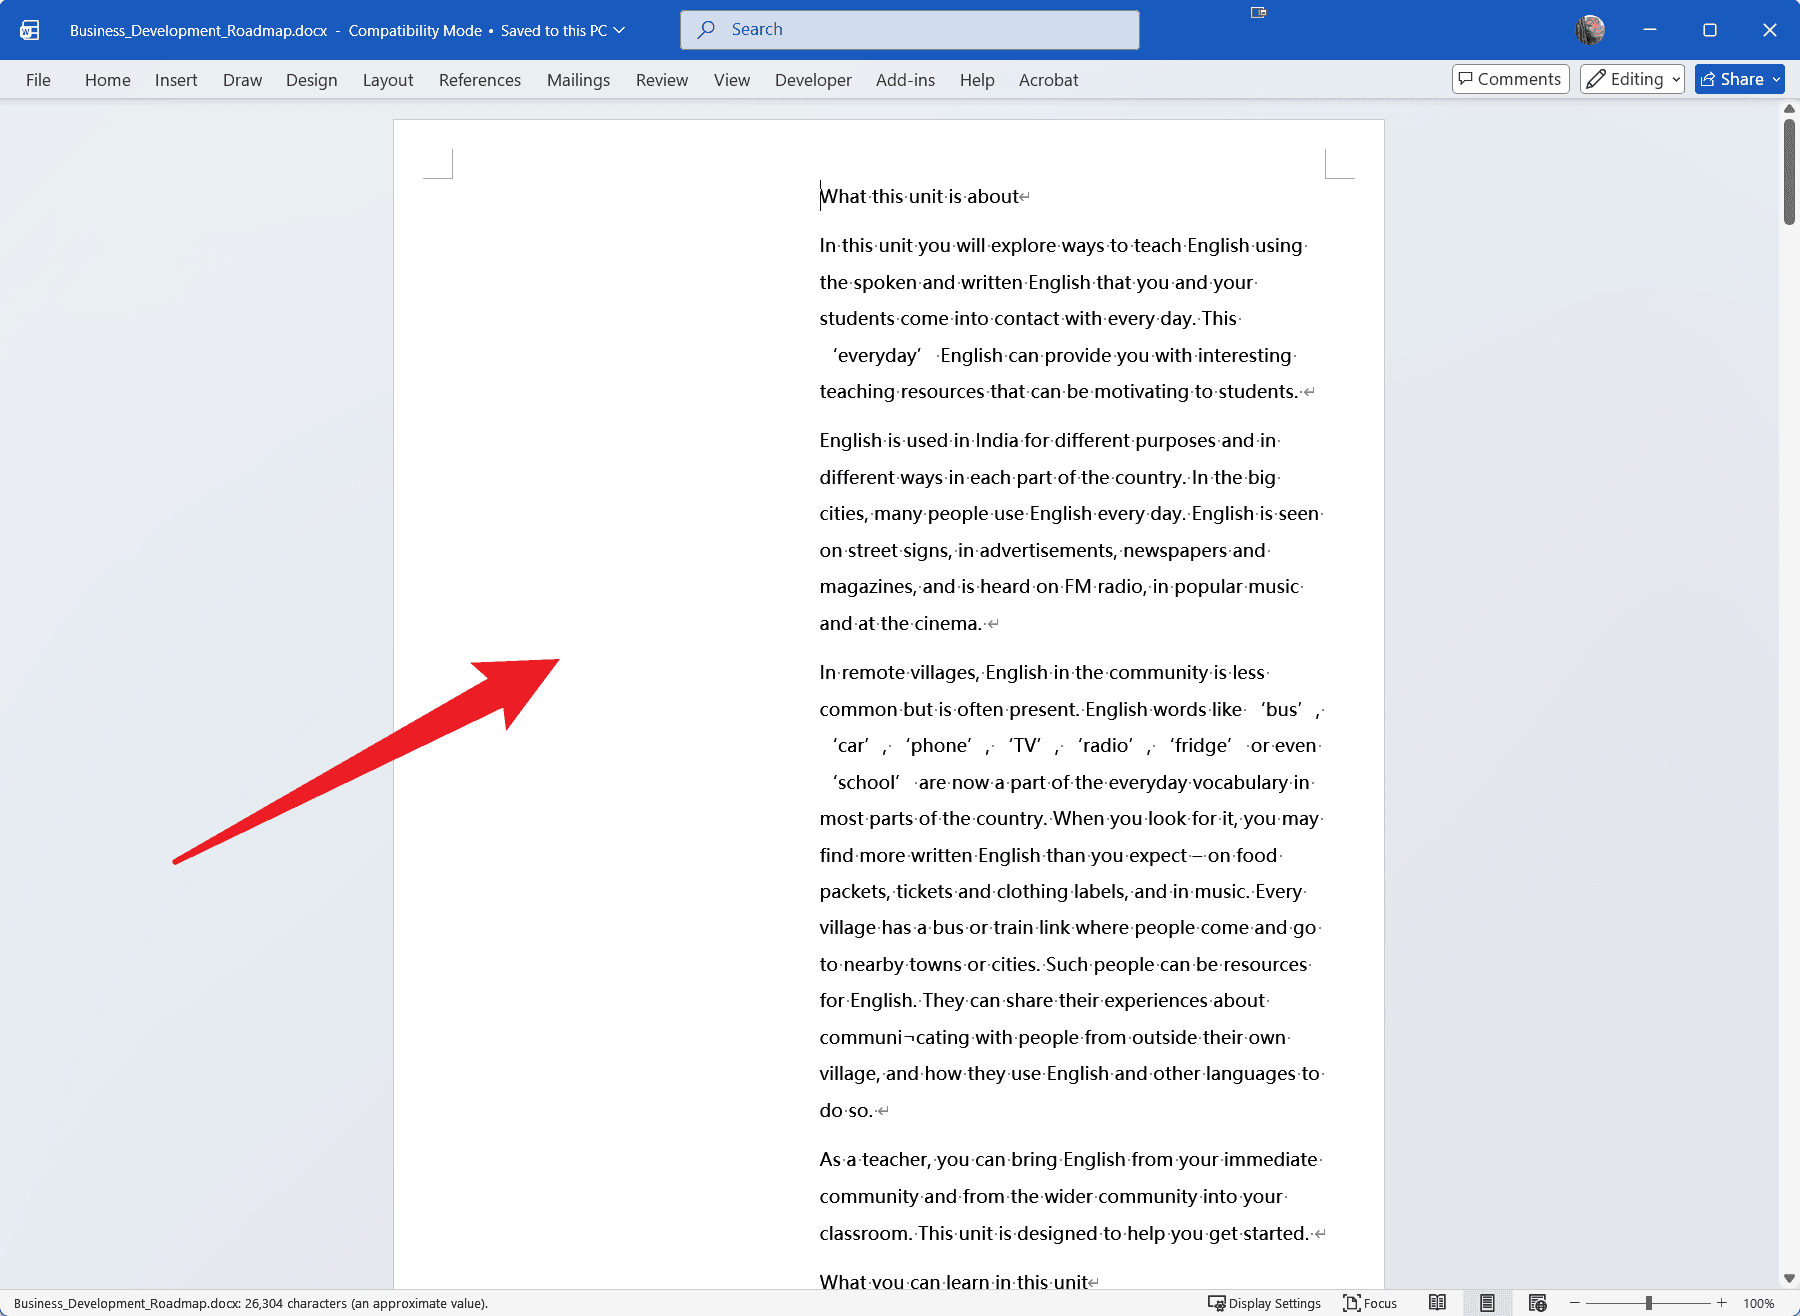Click the scroll down arrow
This screenshot has width=1800, height=1316.
(1789, 1278)
